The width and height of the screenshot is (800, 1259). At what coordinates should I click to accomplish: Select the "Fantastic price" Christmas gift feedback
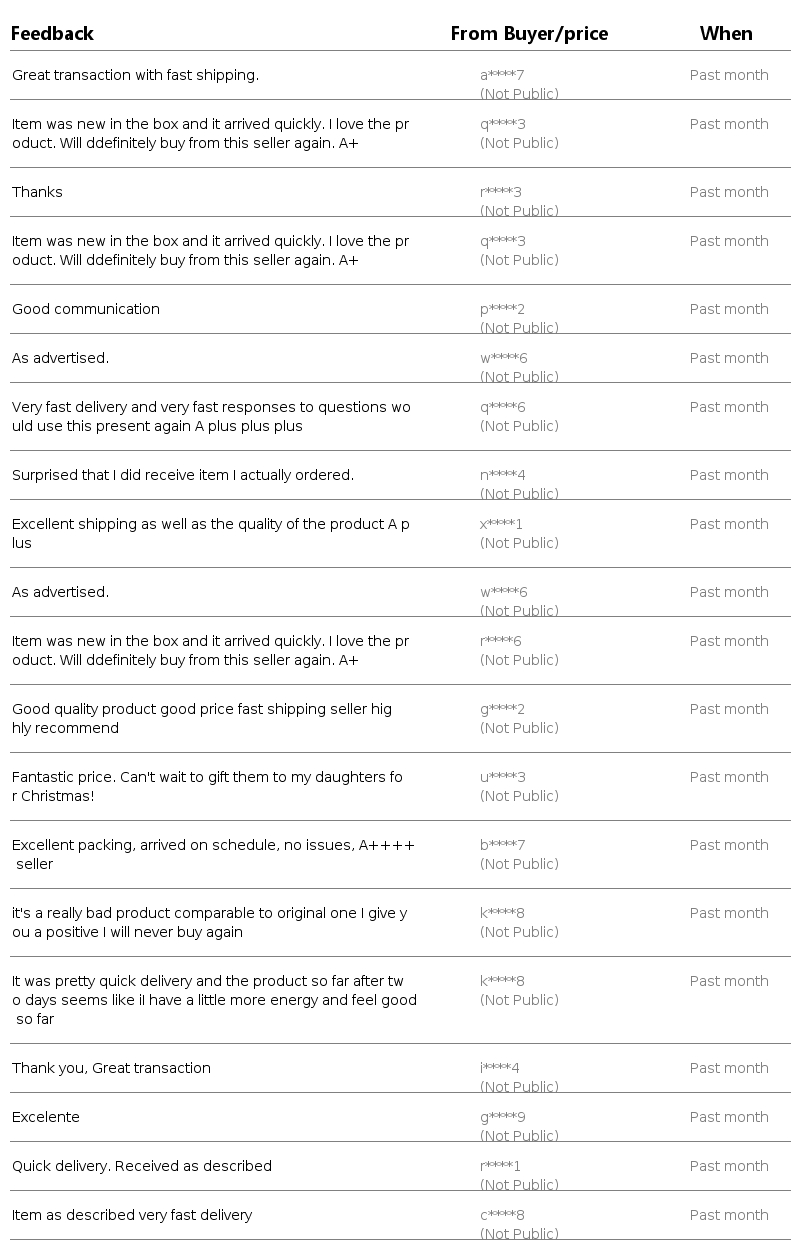click(x=207, y=786)
